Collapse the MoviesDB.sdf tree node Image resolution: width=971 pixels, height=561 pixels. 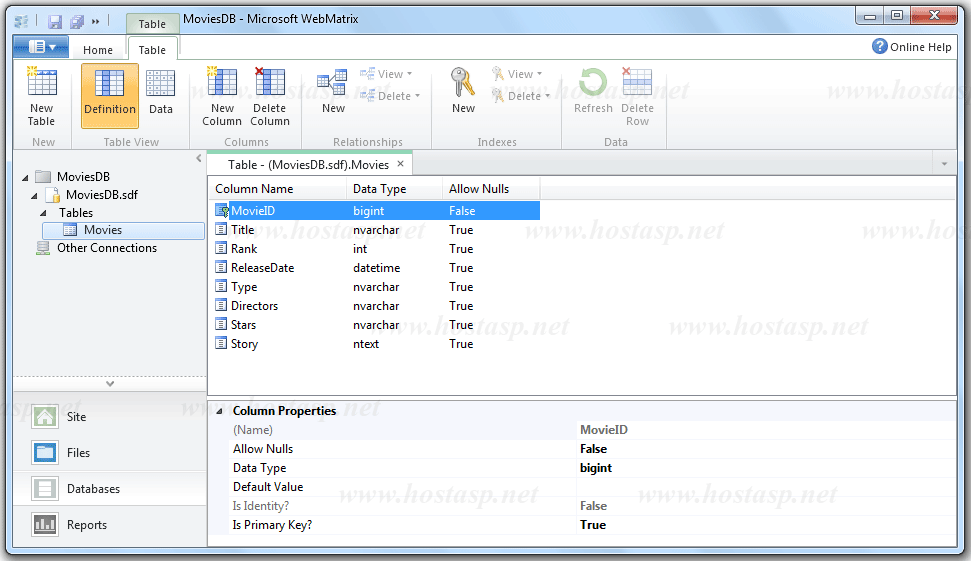click(34, 195)
